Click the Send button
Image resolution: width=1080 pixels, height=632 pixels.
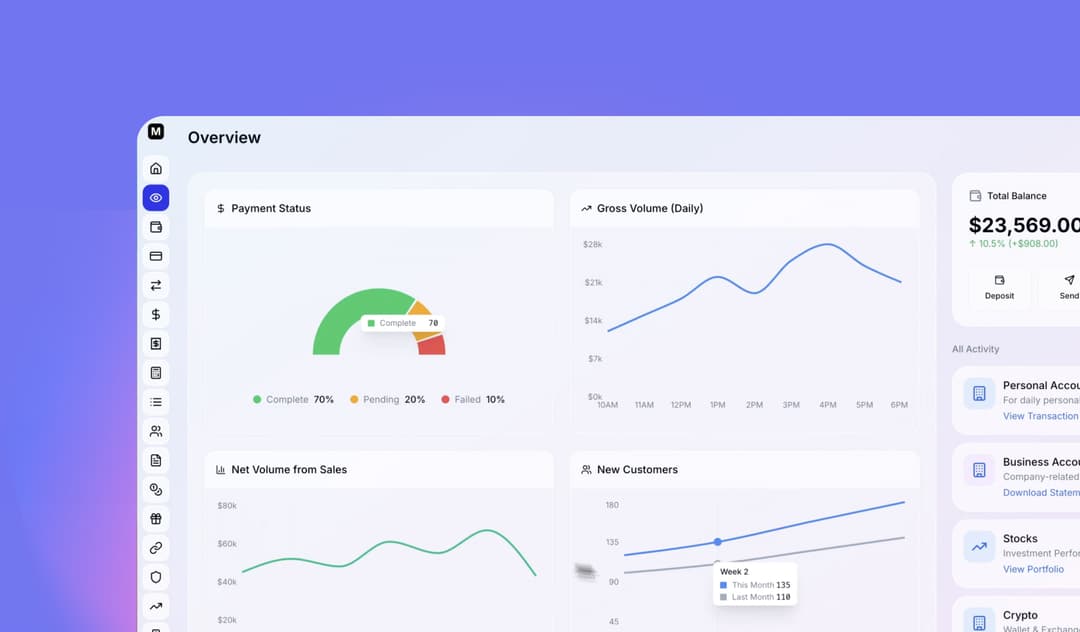tap(1066, 289)
